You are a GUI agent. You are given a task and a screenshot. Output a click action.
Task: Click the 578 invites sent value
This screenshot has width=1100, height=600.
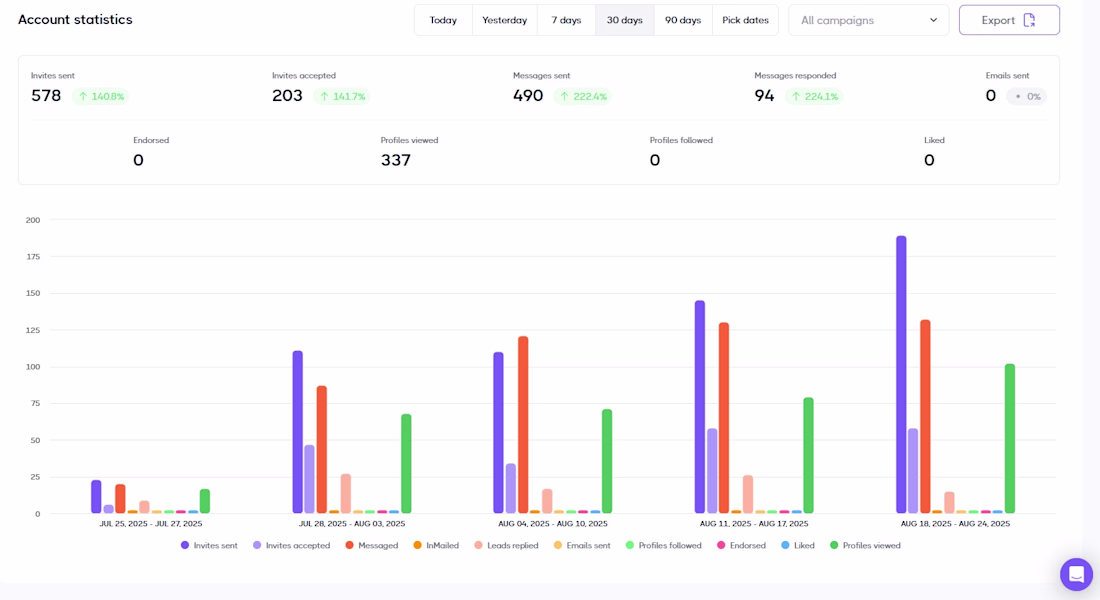[46, 96]
